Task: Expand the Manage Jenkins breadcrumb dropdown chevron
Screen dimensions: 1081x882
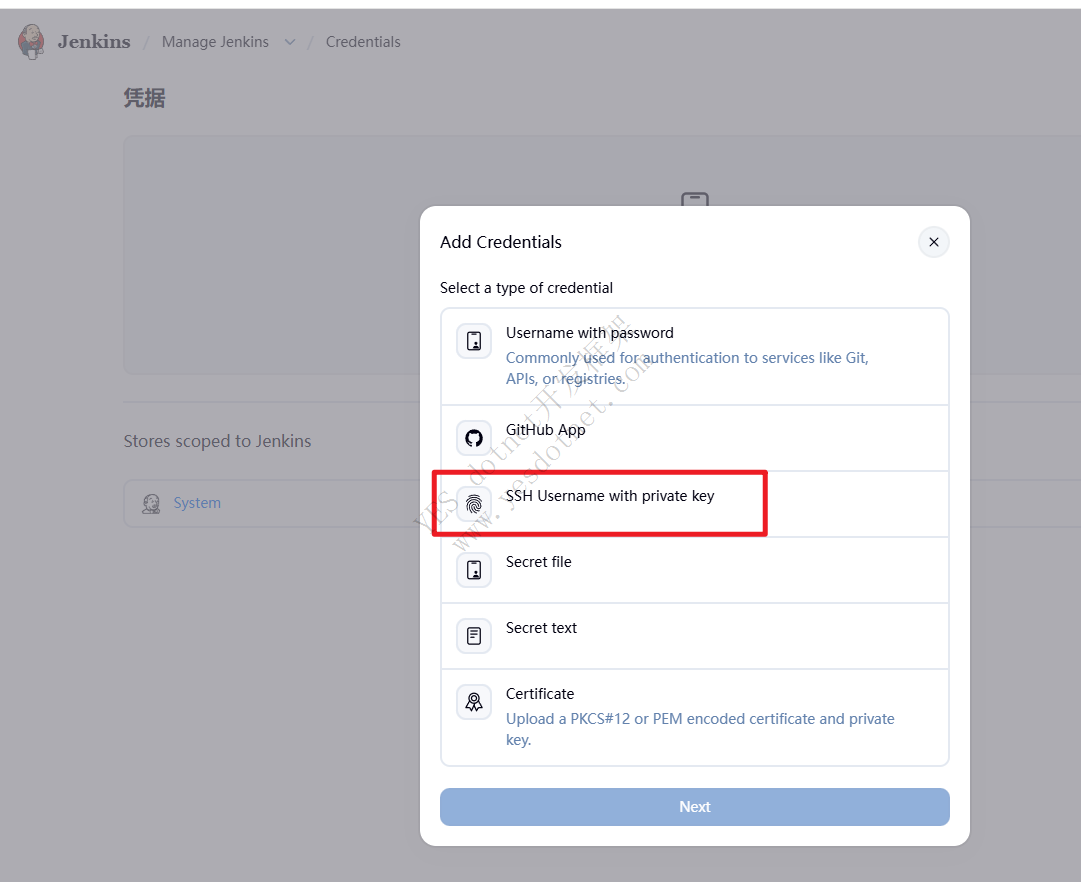Action: point(290,42)
